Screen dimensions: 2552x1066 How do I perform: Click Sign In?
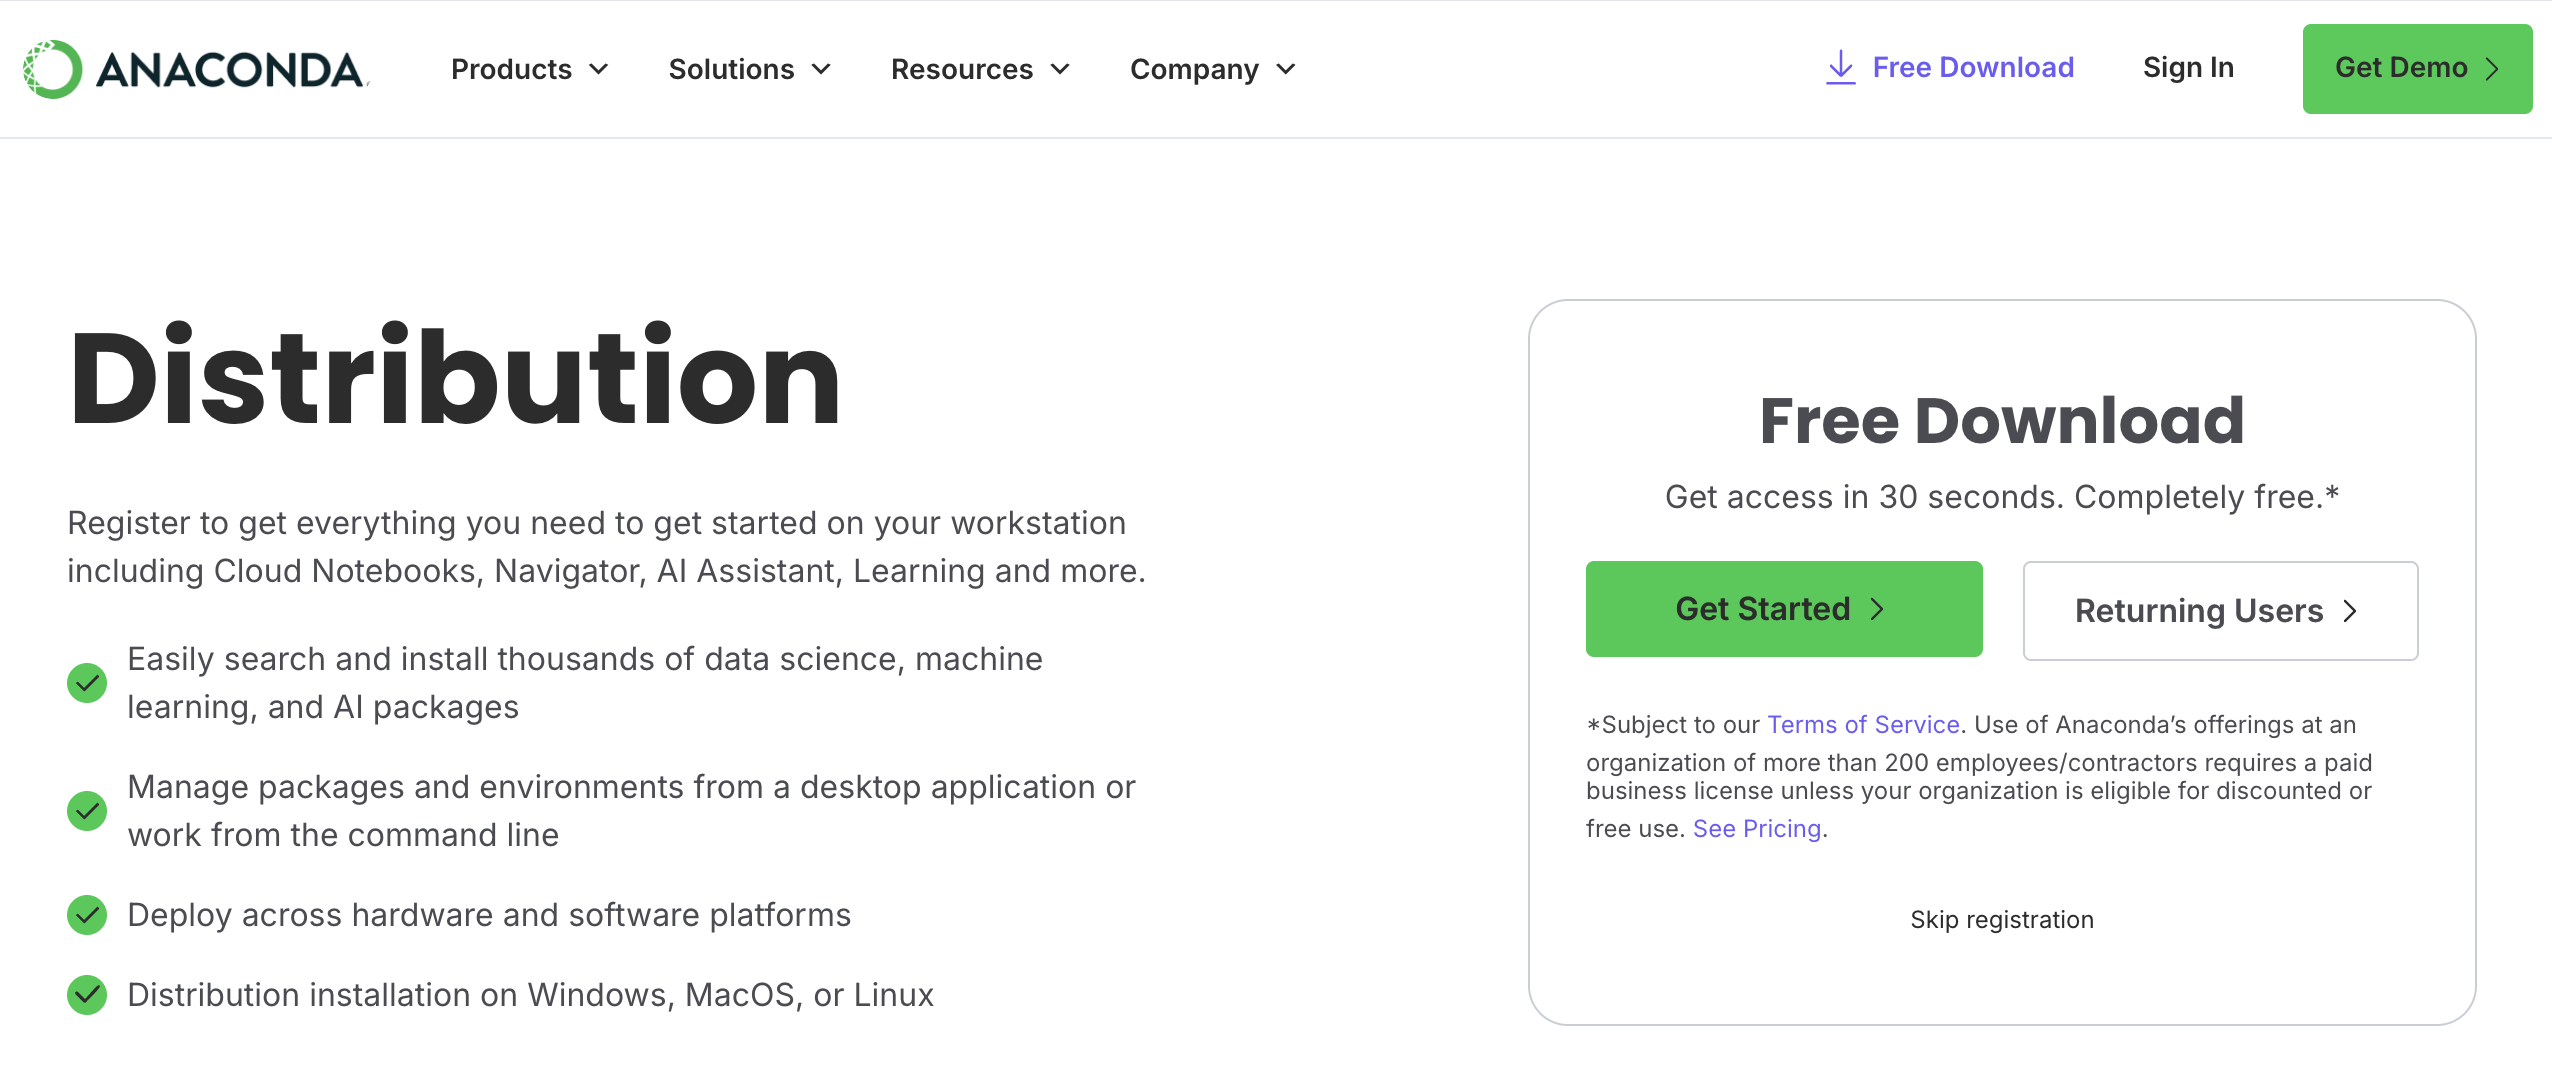point(2188,67)
